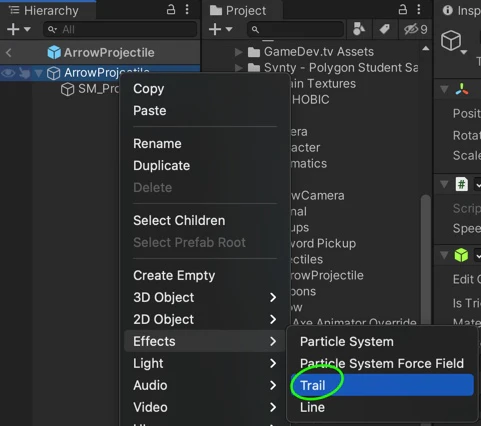The width and height of the screenshot is (481, 426).
Task: Choose Copy from the context menu
Action: [149, 89]
